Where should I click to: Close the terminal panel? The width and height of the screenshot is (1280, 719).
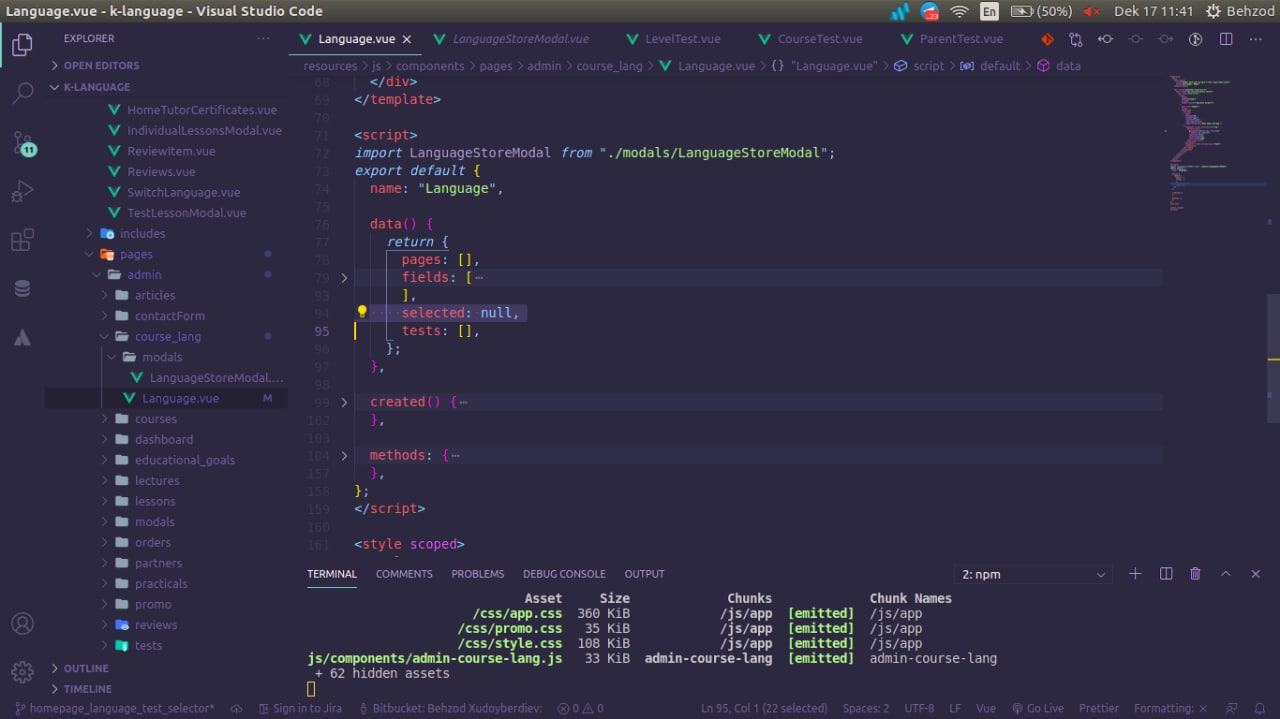(x=1256, y=574)
